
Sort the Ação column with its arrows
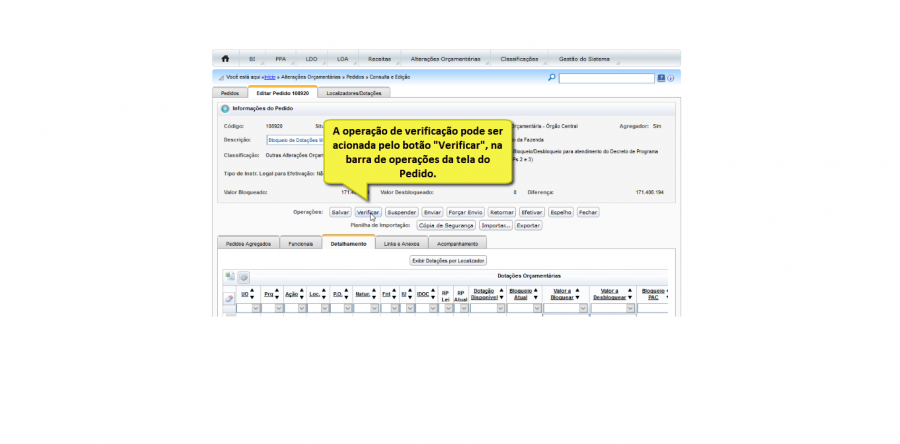pos(302,294)
